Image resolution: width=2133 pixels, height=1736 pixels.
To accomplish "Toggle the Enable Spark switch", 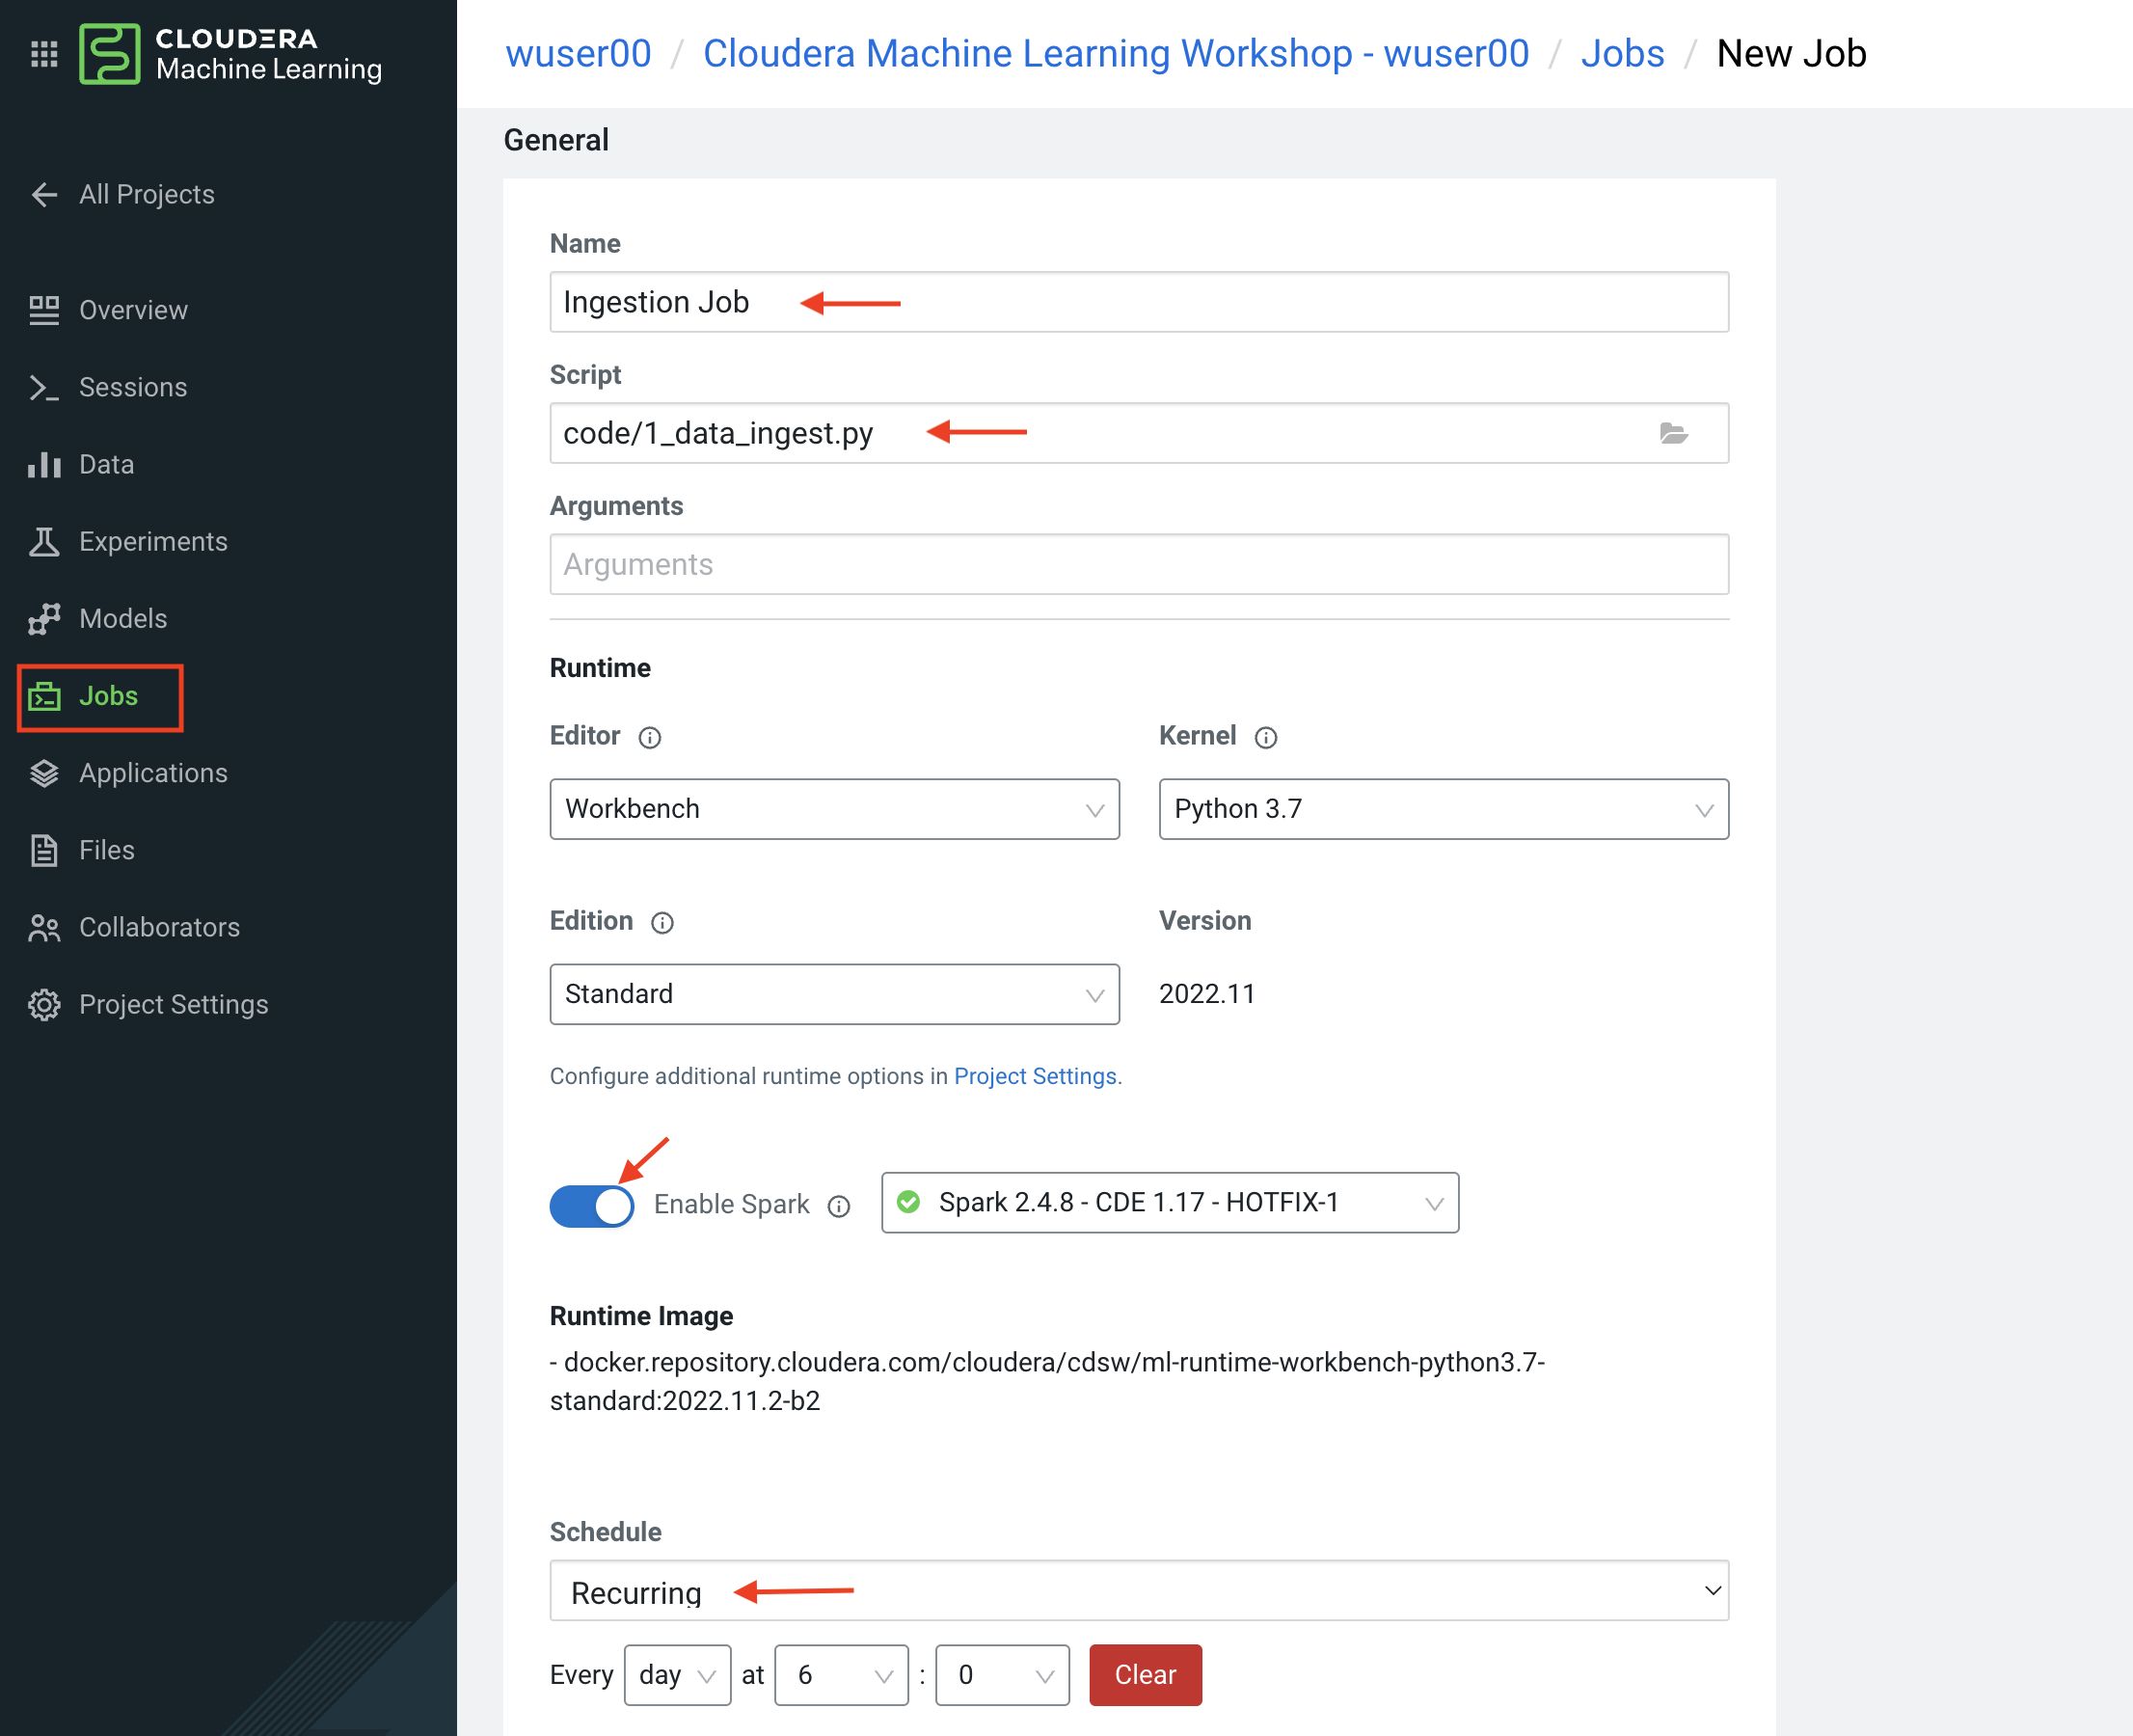I will 592,1206.
